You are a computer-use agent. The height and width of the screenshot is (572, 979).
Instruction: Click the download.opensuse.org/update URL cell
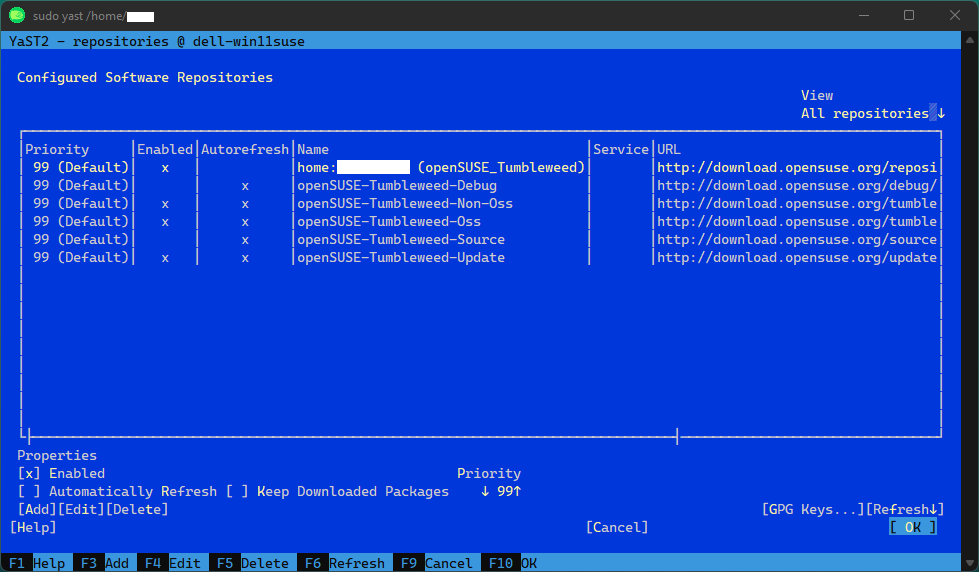797,258
